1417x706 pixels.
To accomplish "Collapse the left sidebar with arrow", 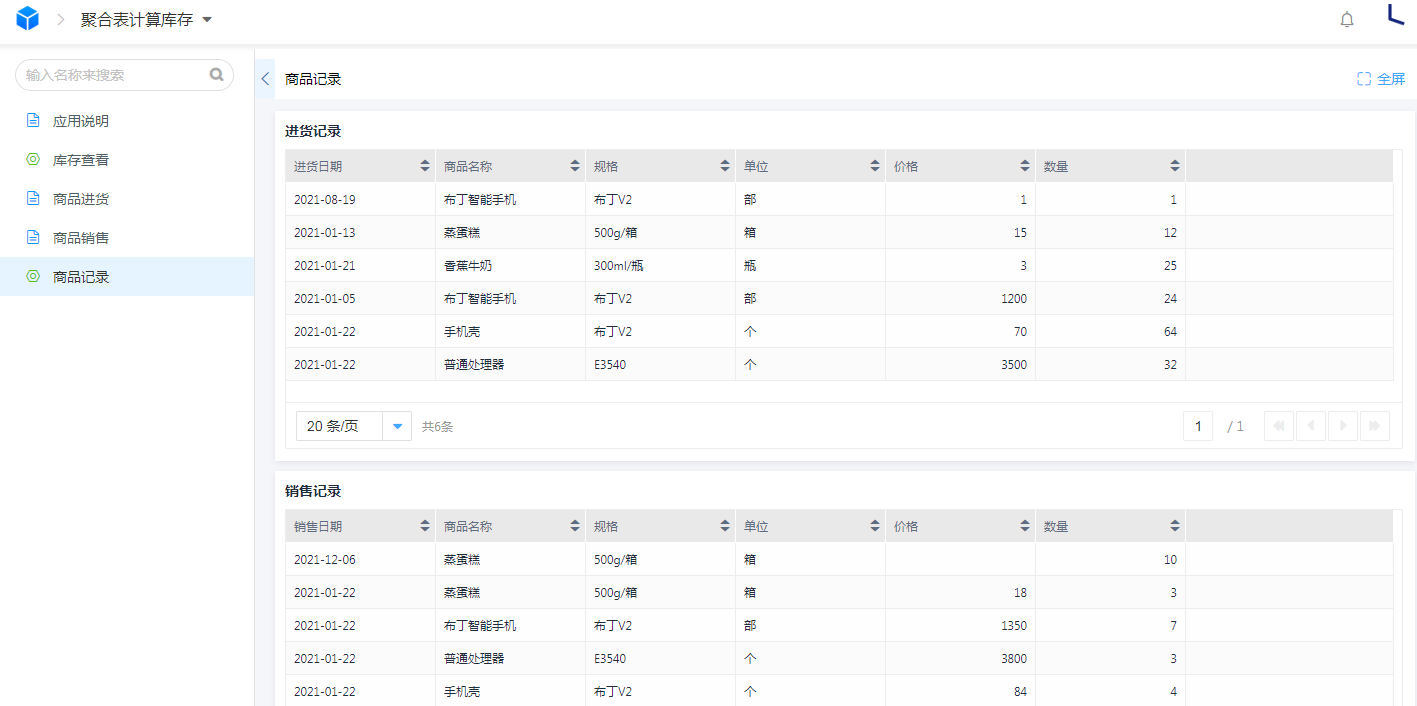I will tap(265, 79).
